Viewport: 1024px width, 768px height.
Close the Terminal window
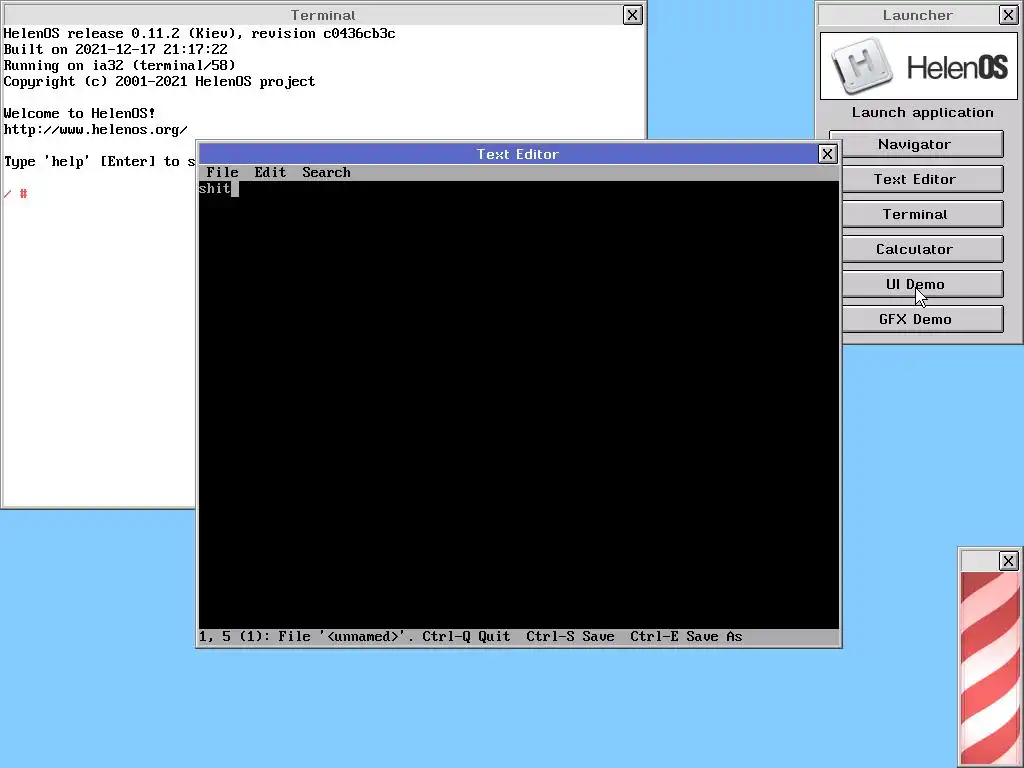pos(632,15)
